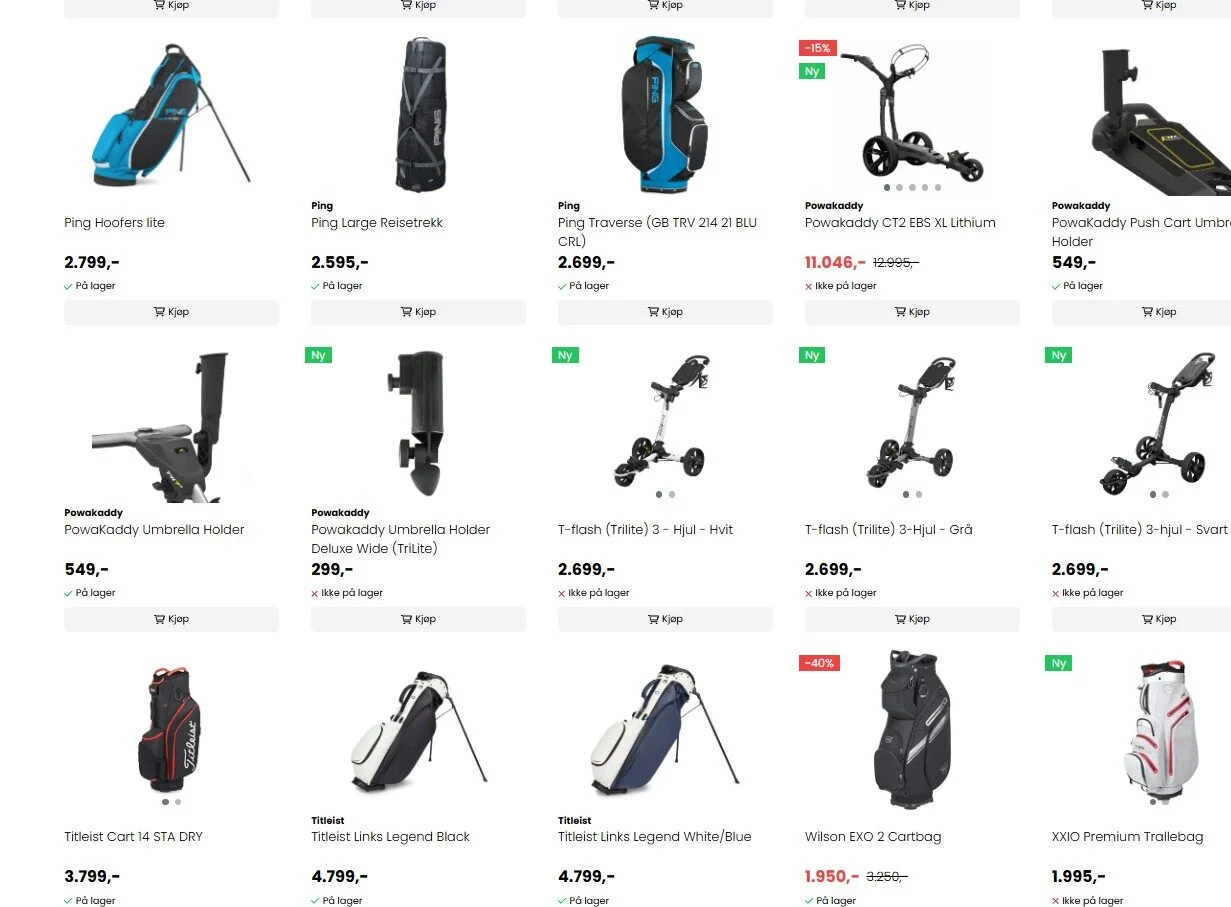1231x907 pixels.
Task: View Titleist Links Legend White/Blue bag image
Action: point(665,728)
